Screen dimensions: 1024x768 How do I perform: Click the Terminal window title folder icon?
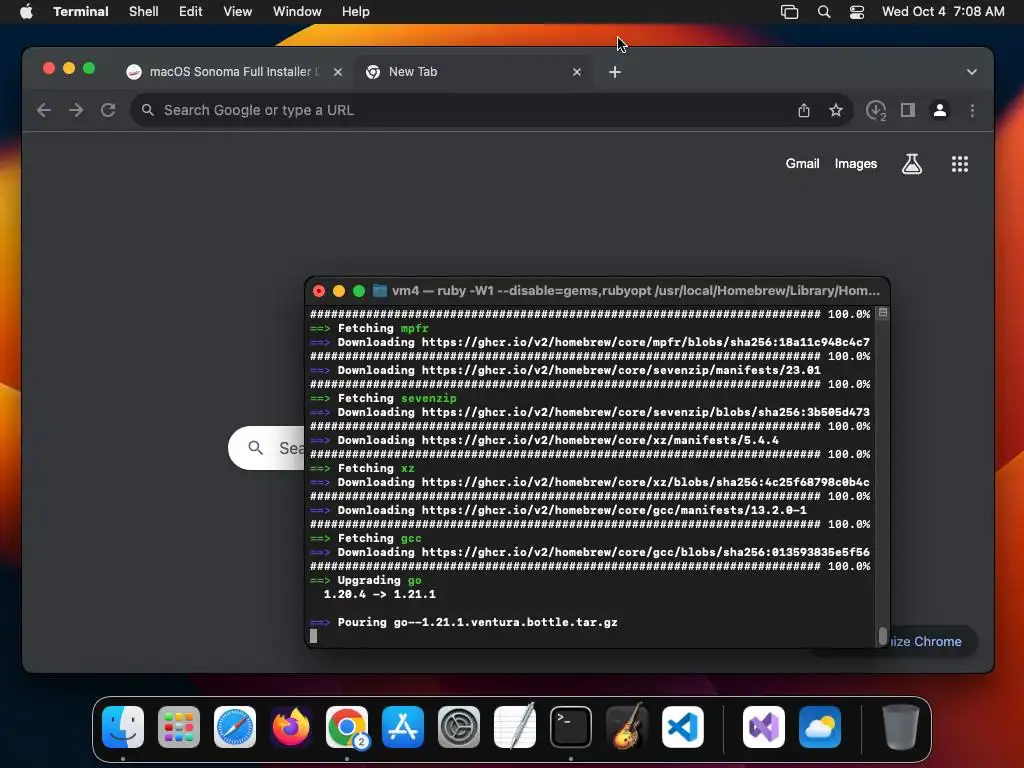point(379,291)
